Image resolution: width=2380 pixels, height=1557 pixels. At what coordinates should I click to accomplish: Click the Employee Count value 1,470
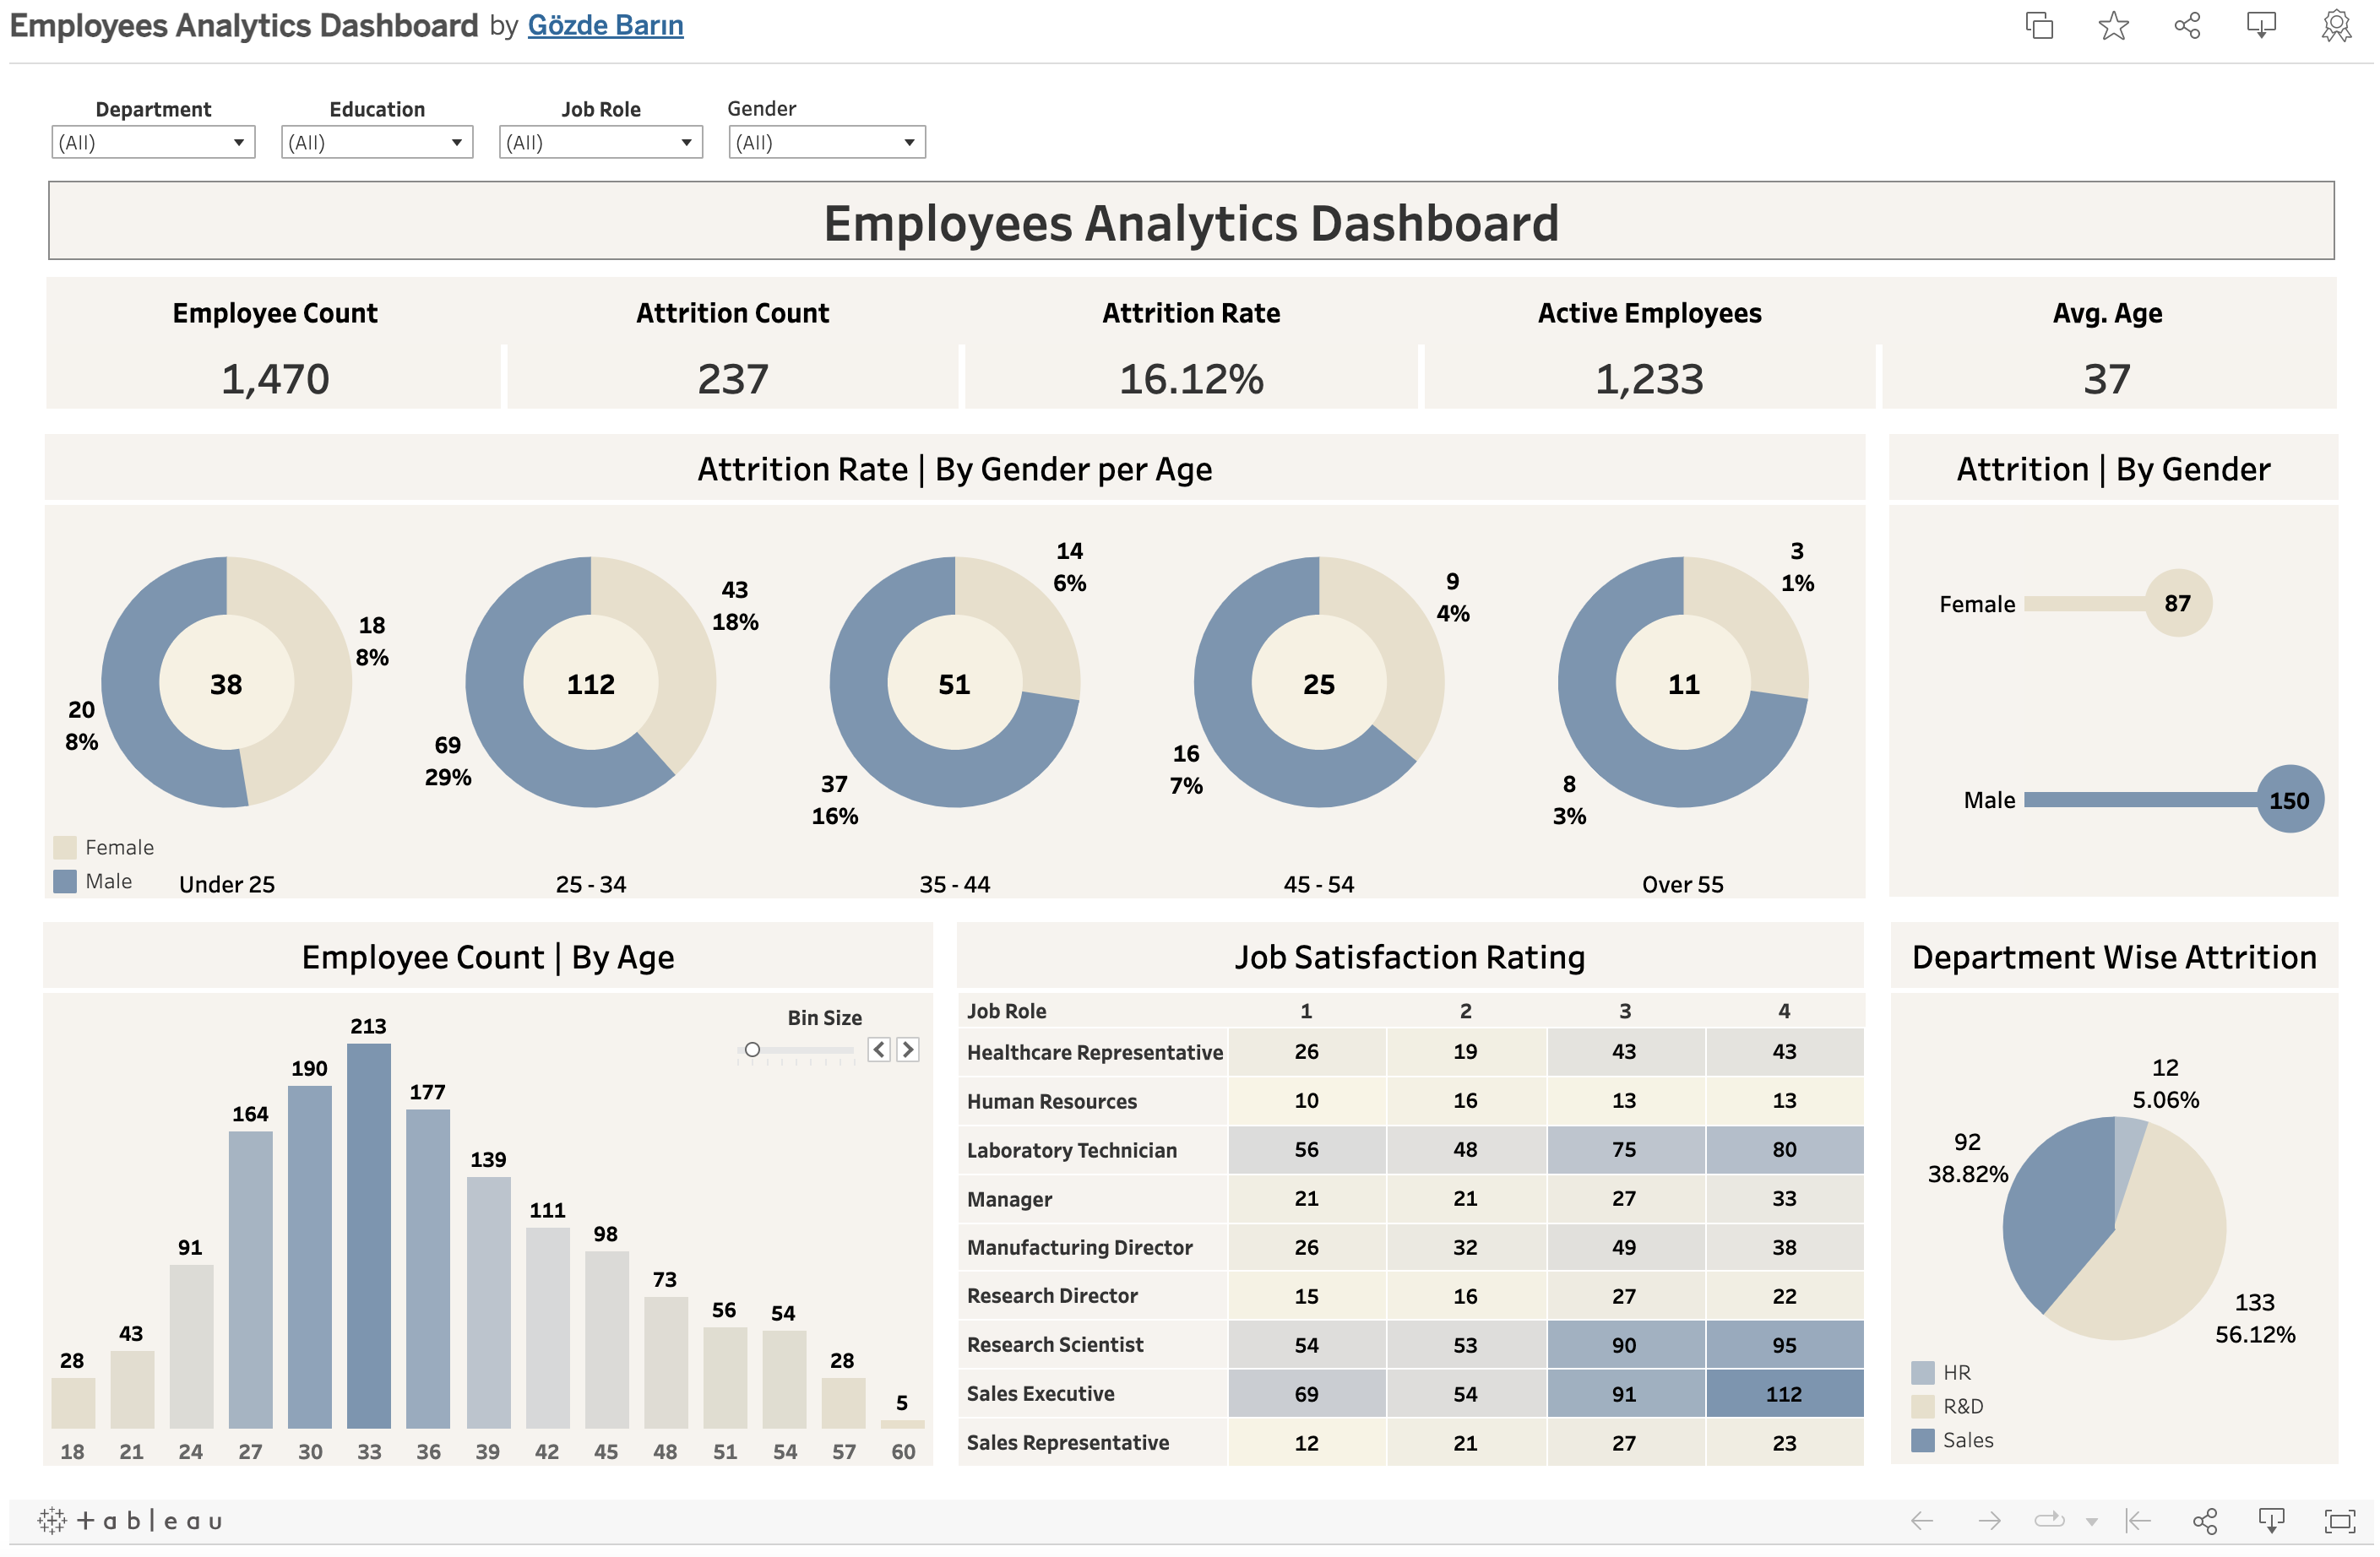pos(275,379)
